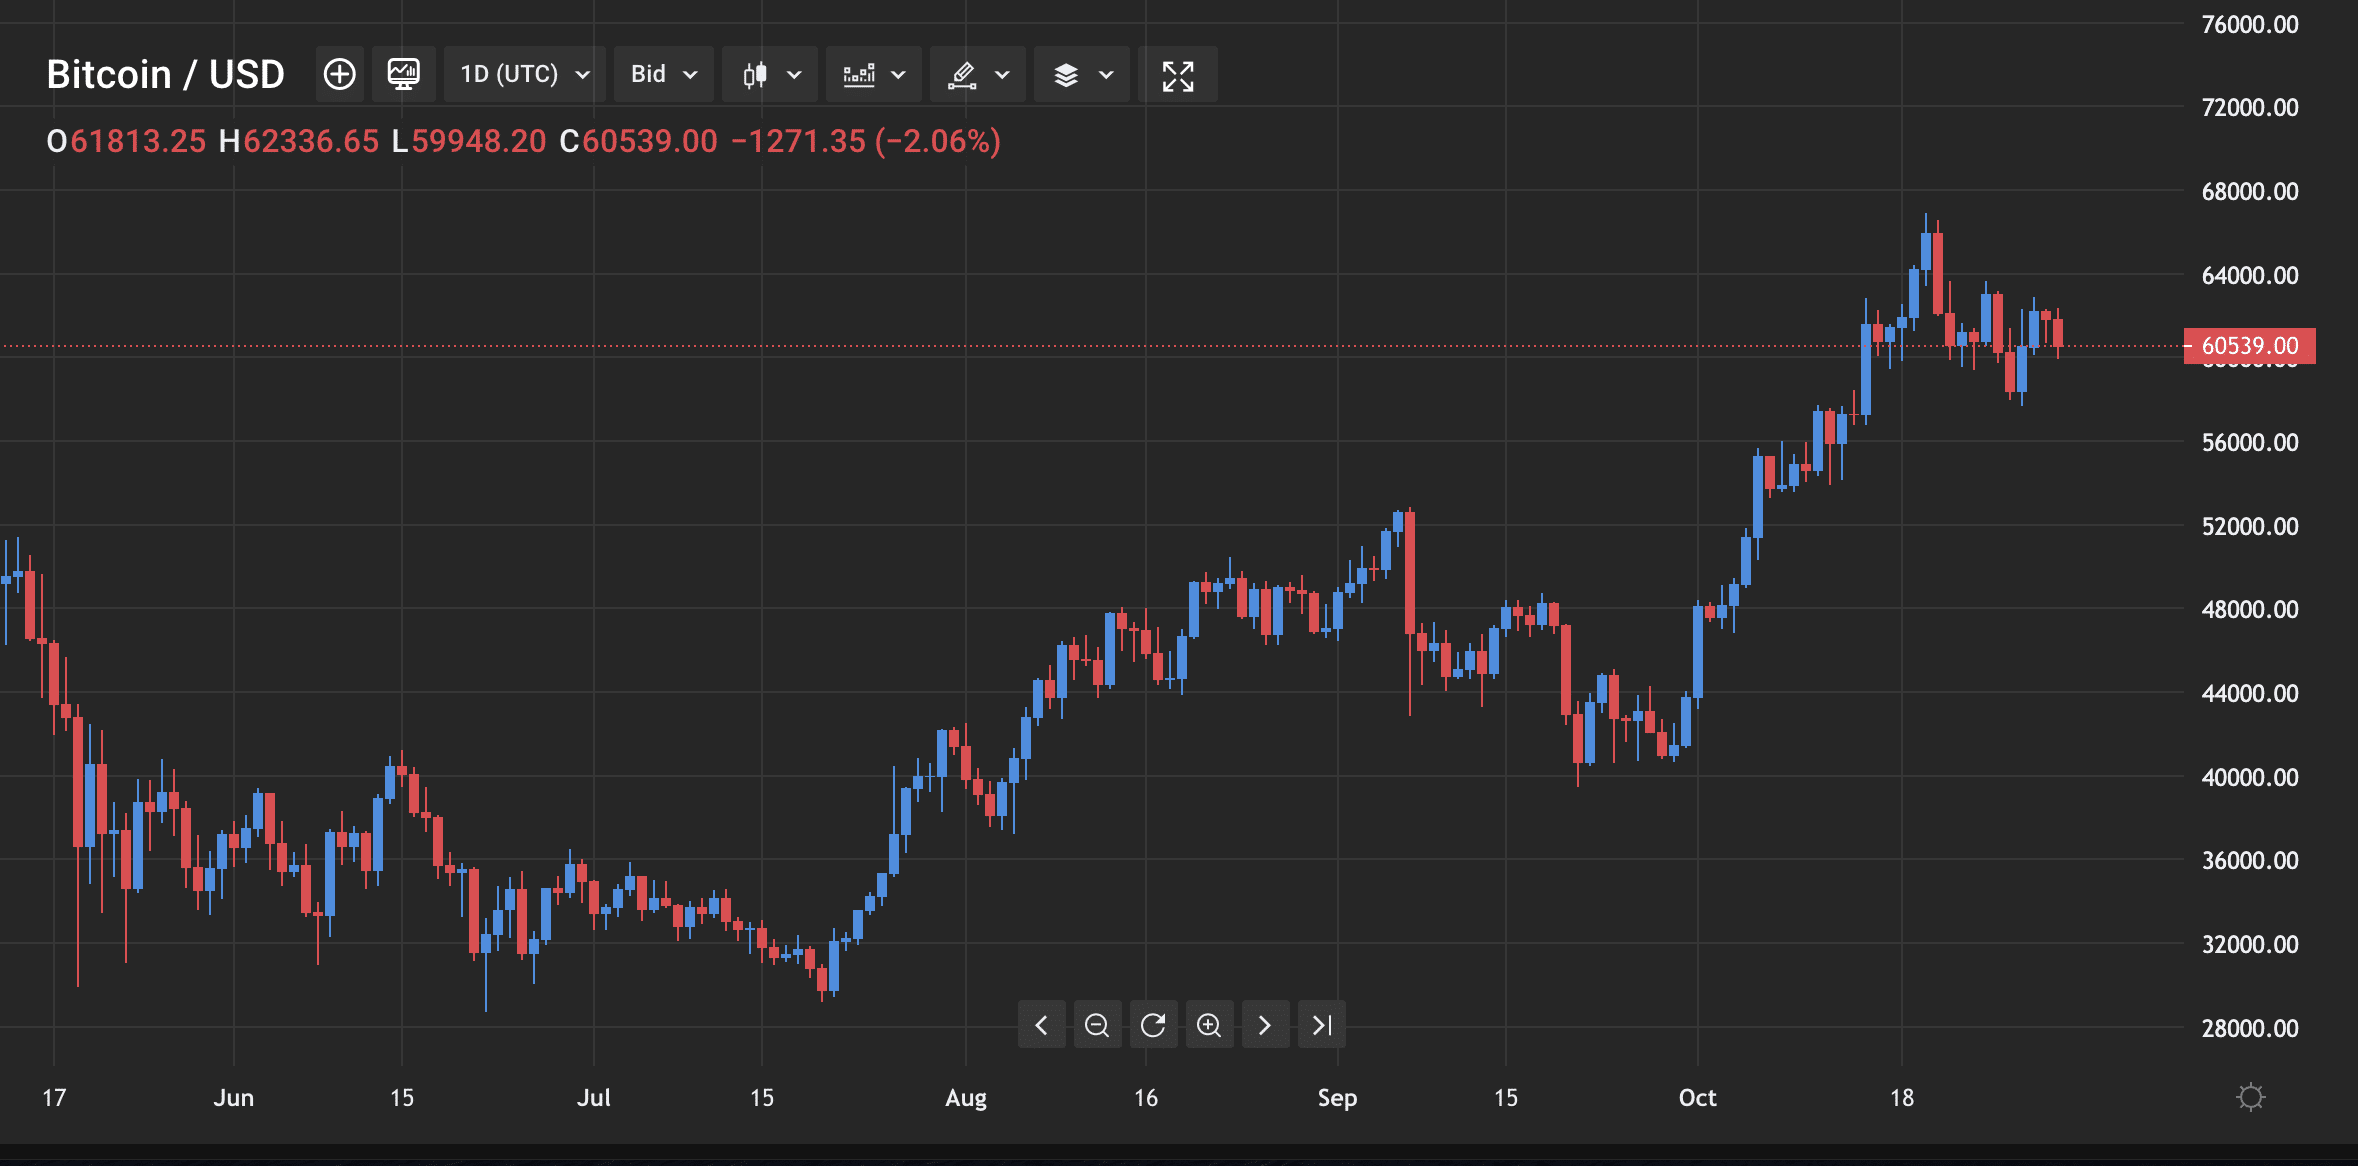Click the 60539.00 current price label

[2250, 346]
